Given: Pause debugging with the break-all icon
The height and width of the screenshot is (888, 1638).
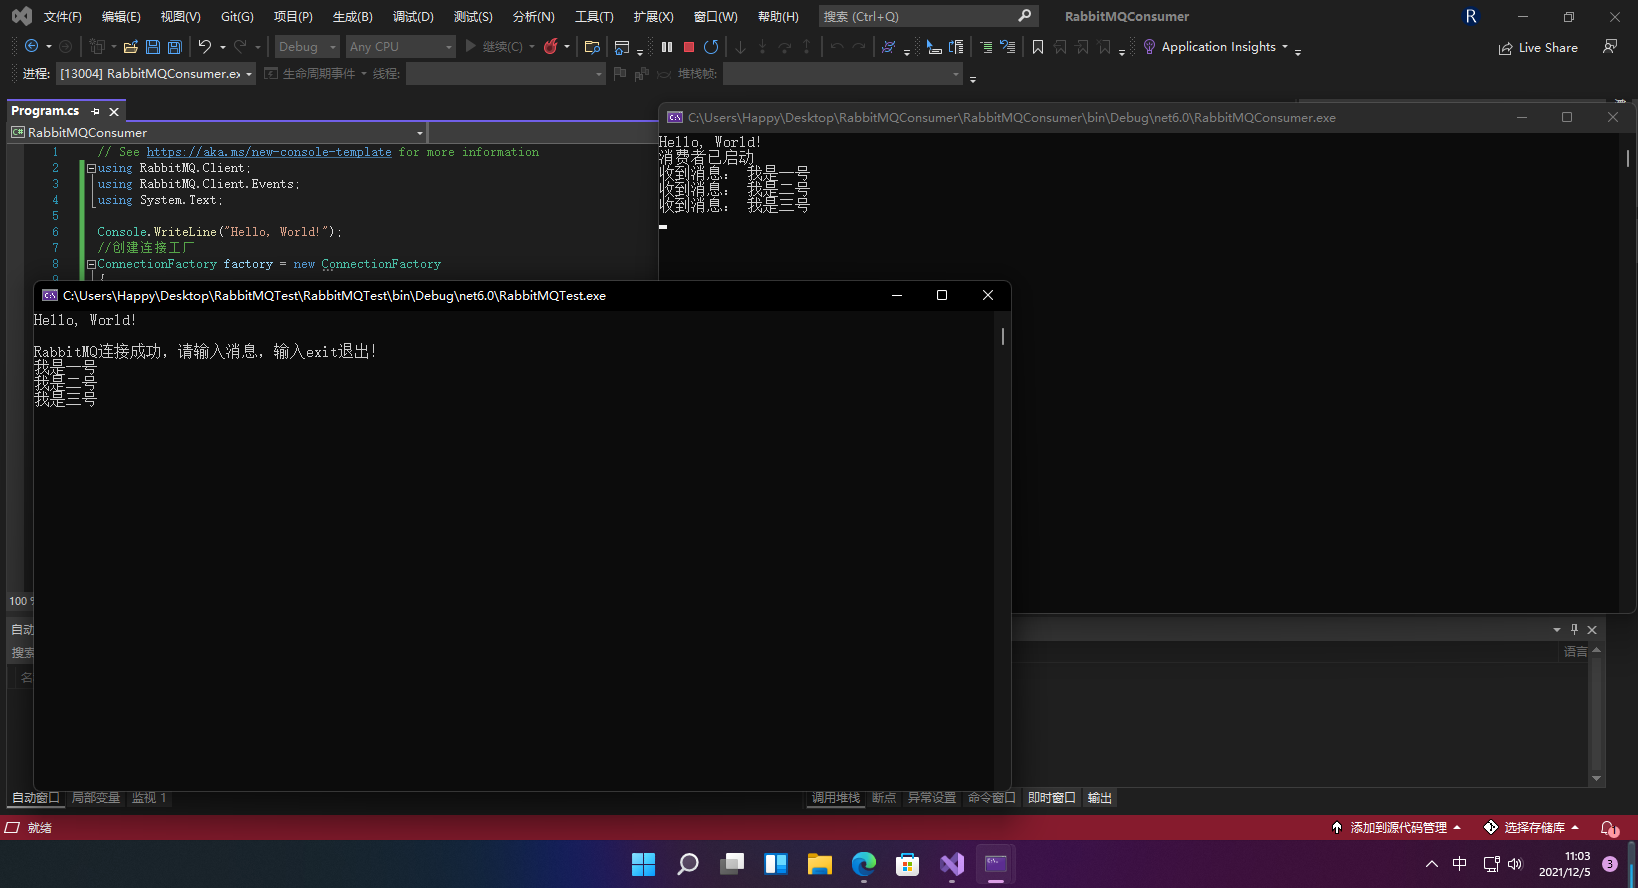Looking at the screenshot, I should (x=667, y=47).
